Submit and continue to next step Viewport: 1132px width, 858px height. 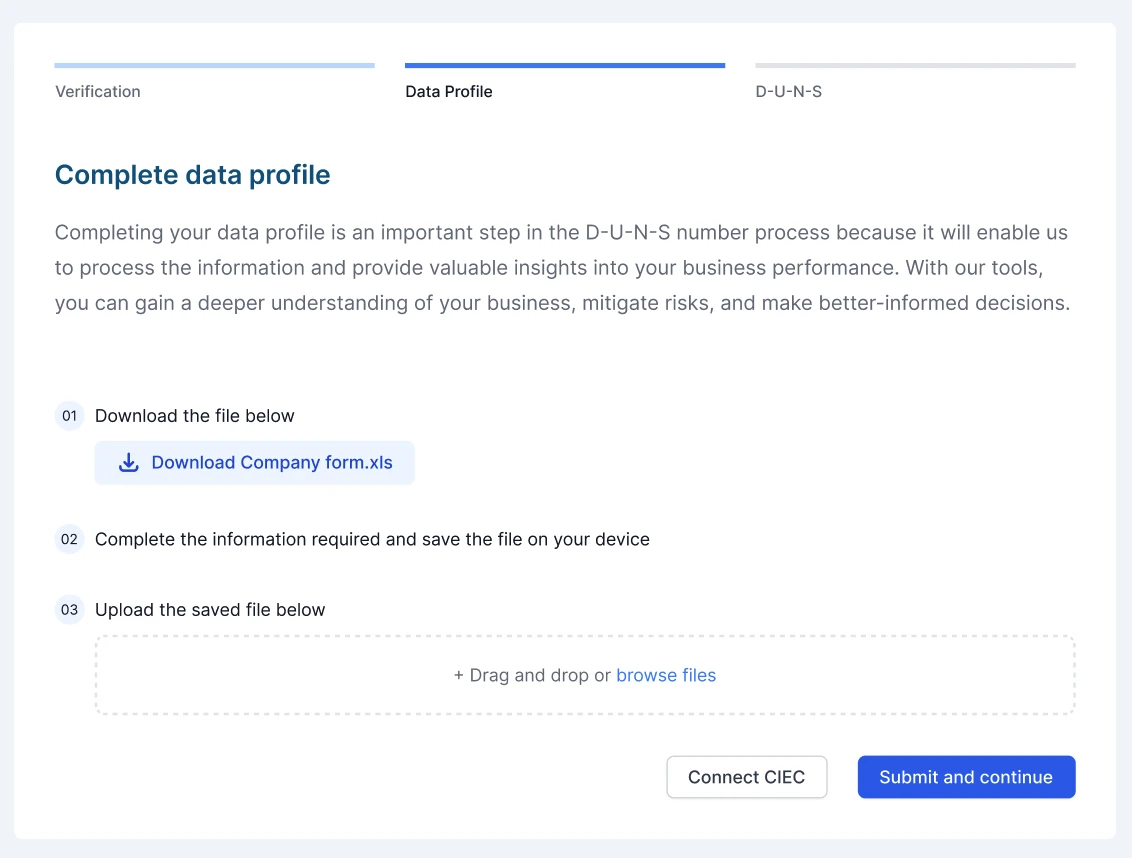(x=966, y=777)
